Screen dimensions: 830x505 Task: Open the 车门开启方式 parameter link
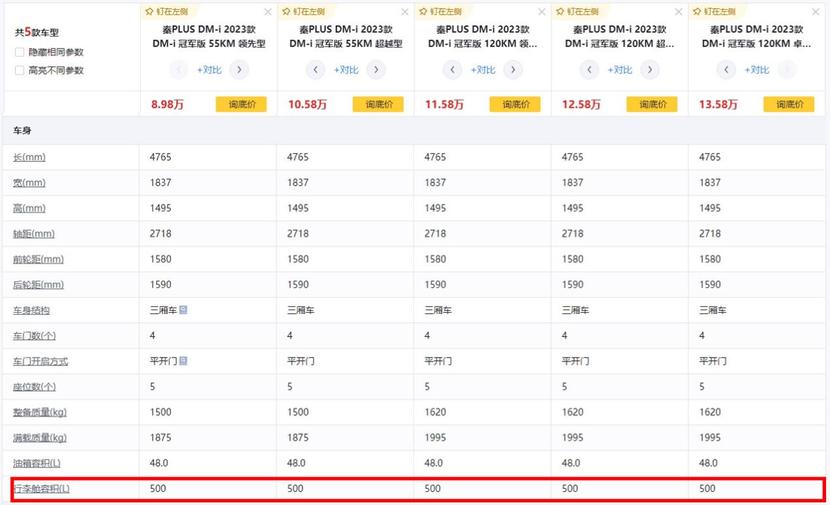tap(40, 362)
